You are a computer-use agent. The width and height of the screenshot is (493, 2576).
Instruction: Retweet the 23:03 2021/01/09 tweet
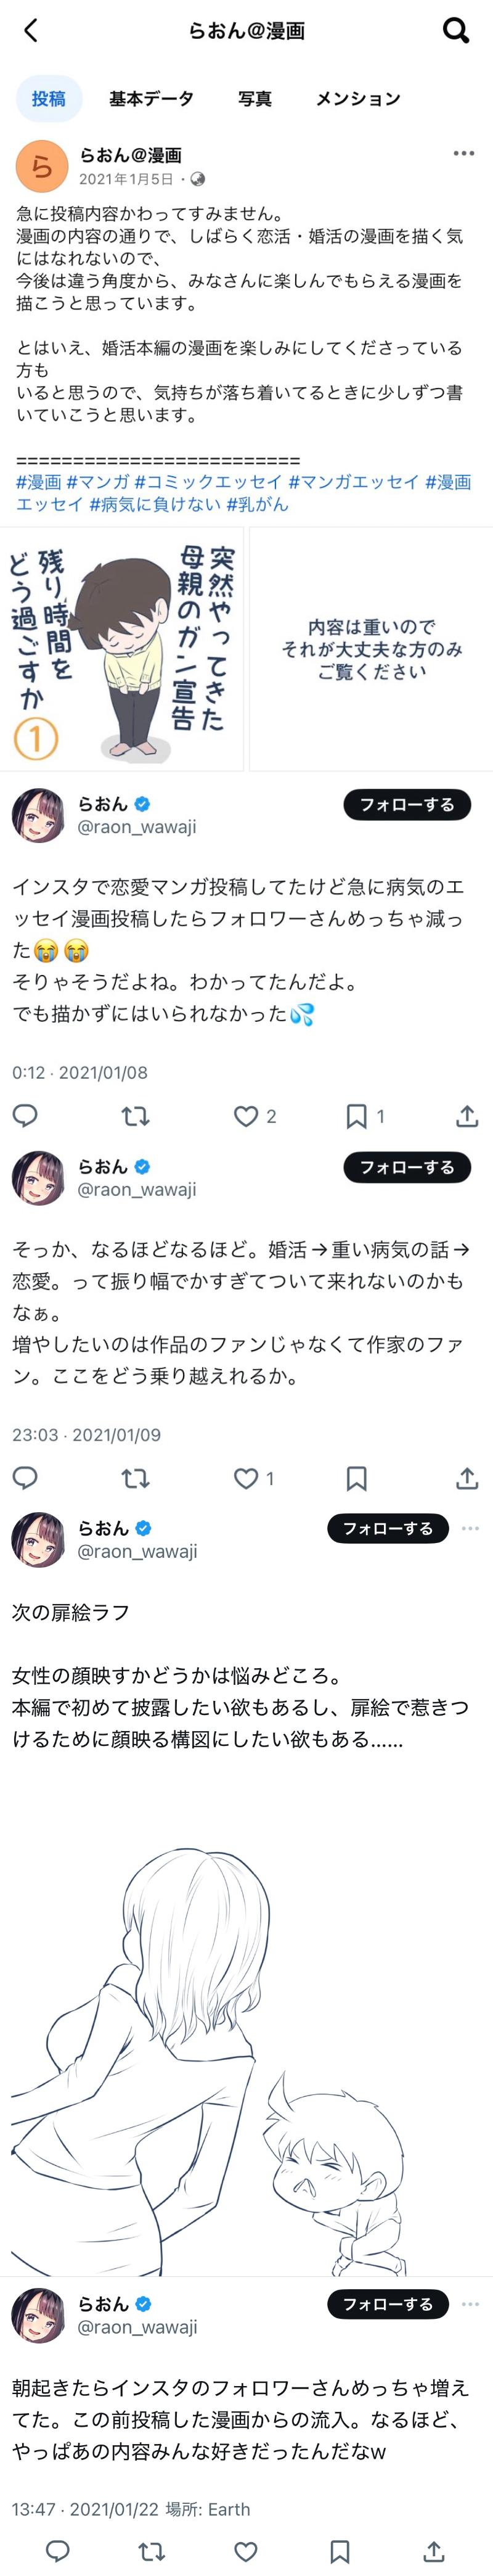point(135,1477)
